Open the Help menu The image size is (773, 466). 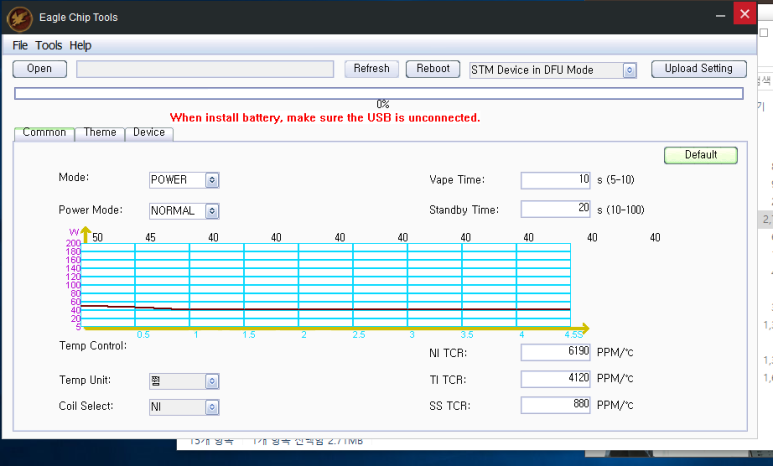pos(80,45)
